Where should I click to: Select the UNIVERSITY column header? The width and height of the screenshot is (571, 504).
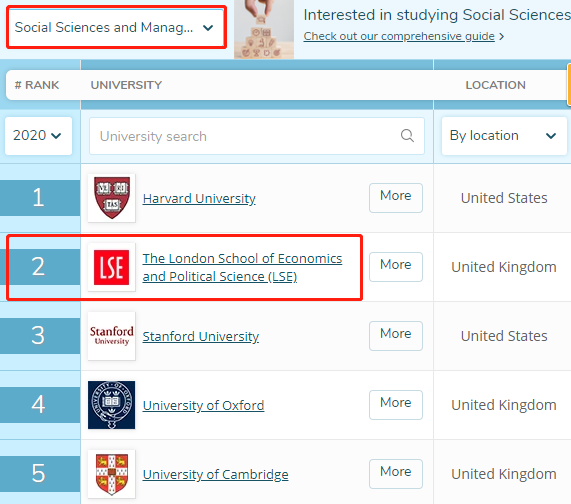[x=126, y=85]
